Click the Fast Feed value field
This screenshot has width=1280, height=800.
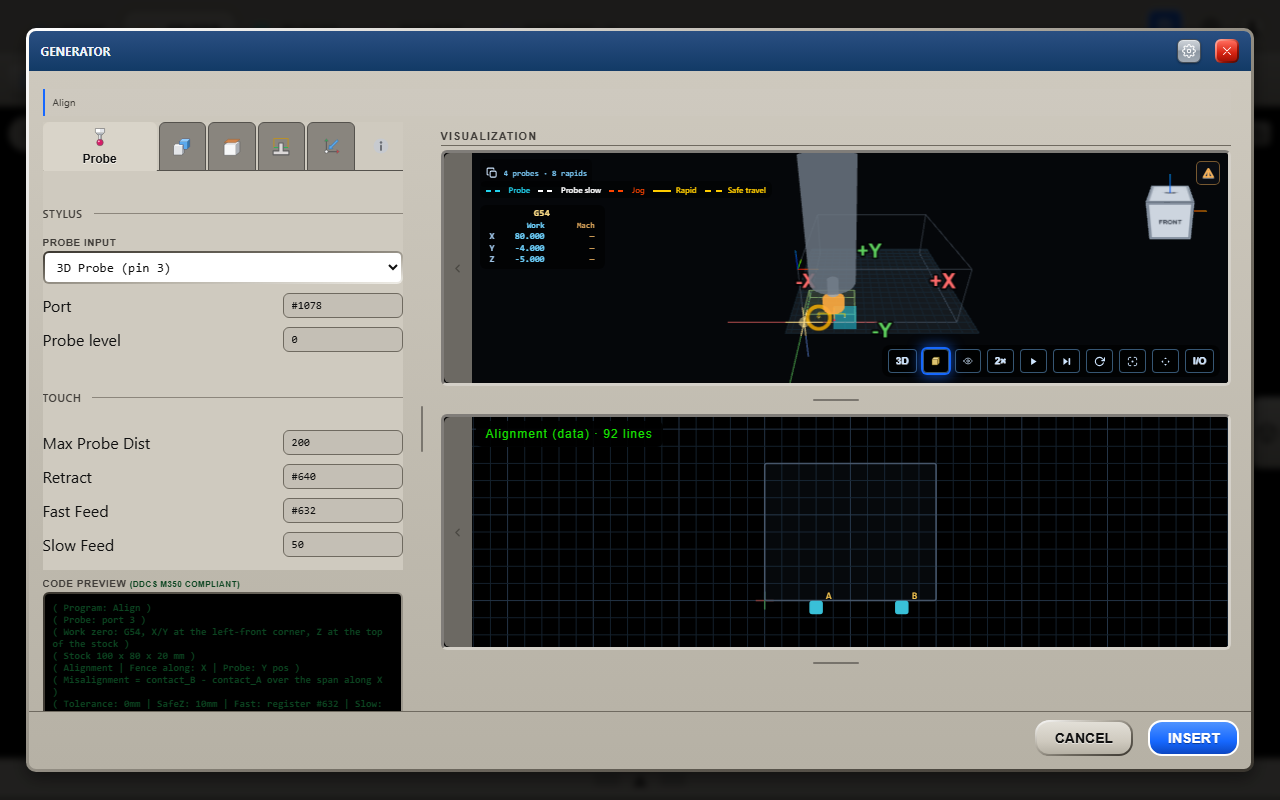pos(343,511)
